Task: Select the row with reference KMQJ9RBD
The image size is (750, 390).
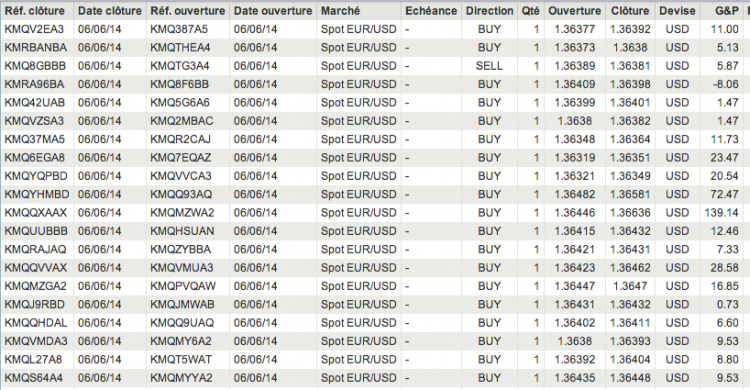Action: pyautogui.click(x=373, y=304)
